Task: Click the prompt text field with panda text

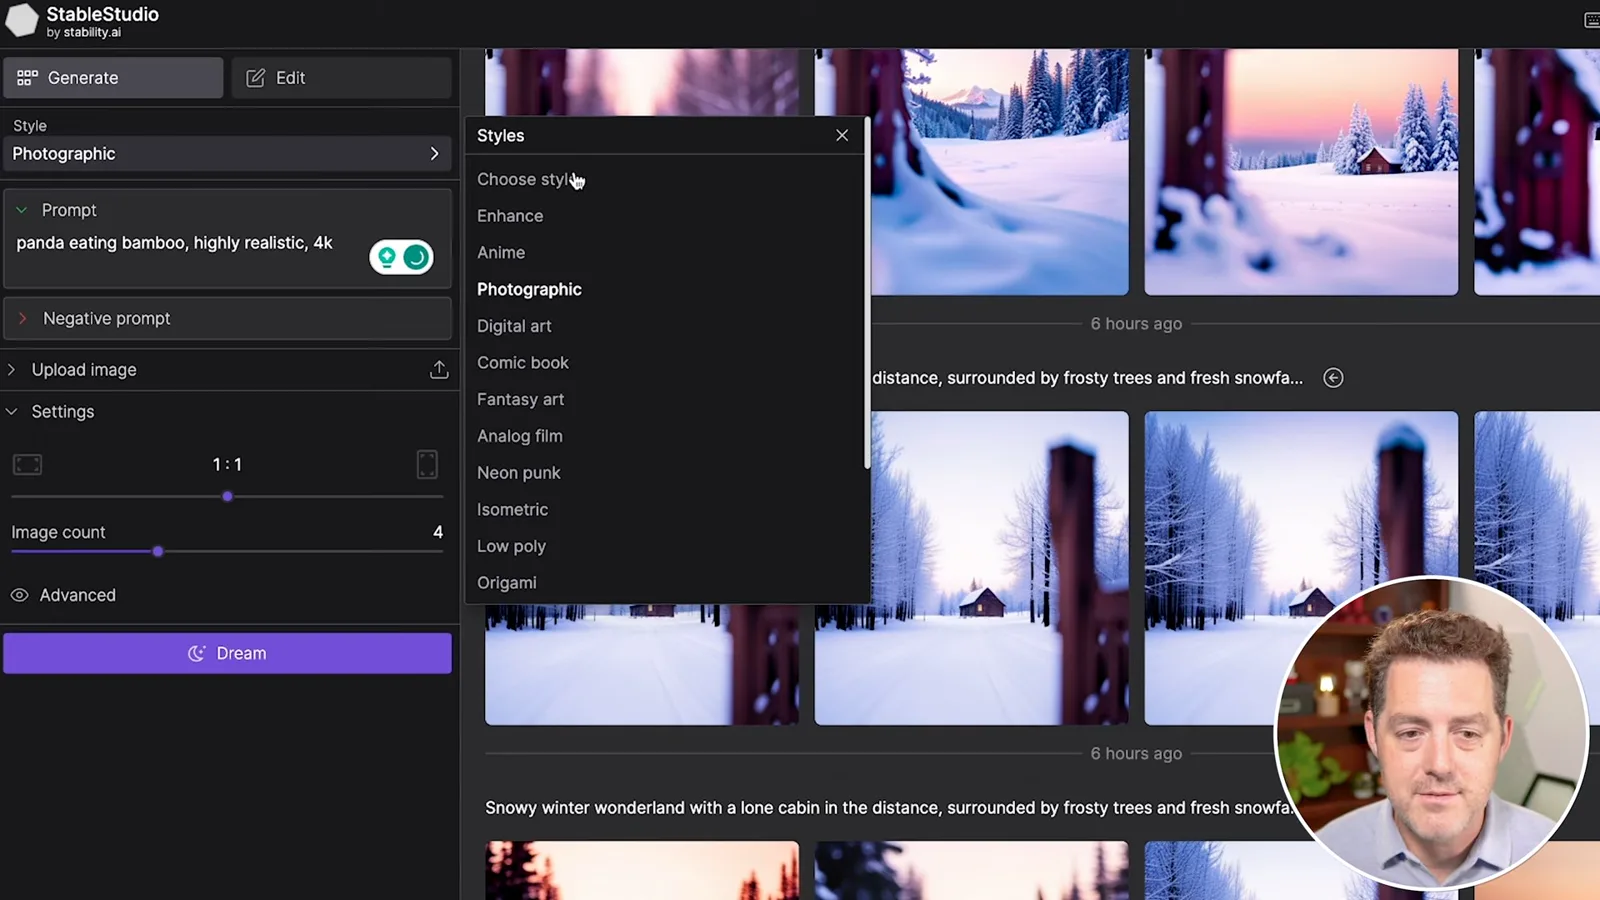Action: tap(175, 243)
